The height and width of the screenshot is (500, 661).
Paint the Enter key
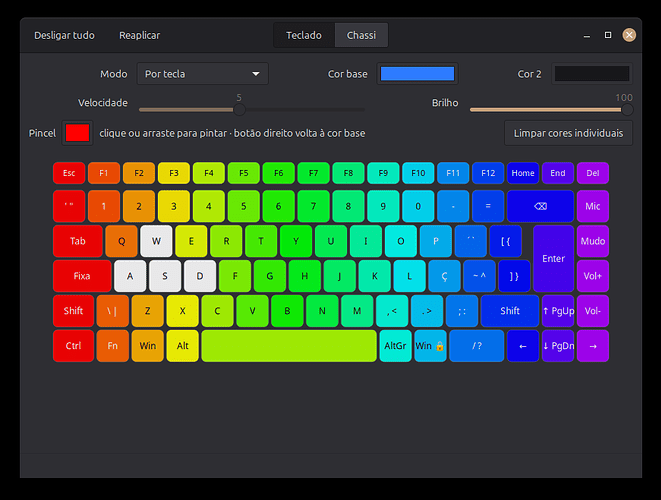click(554, 258)
